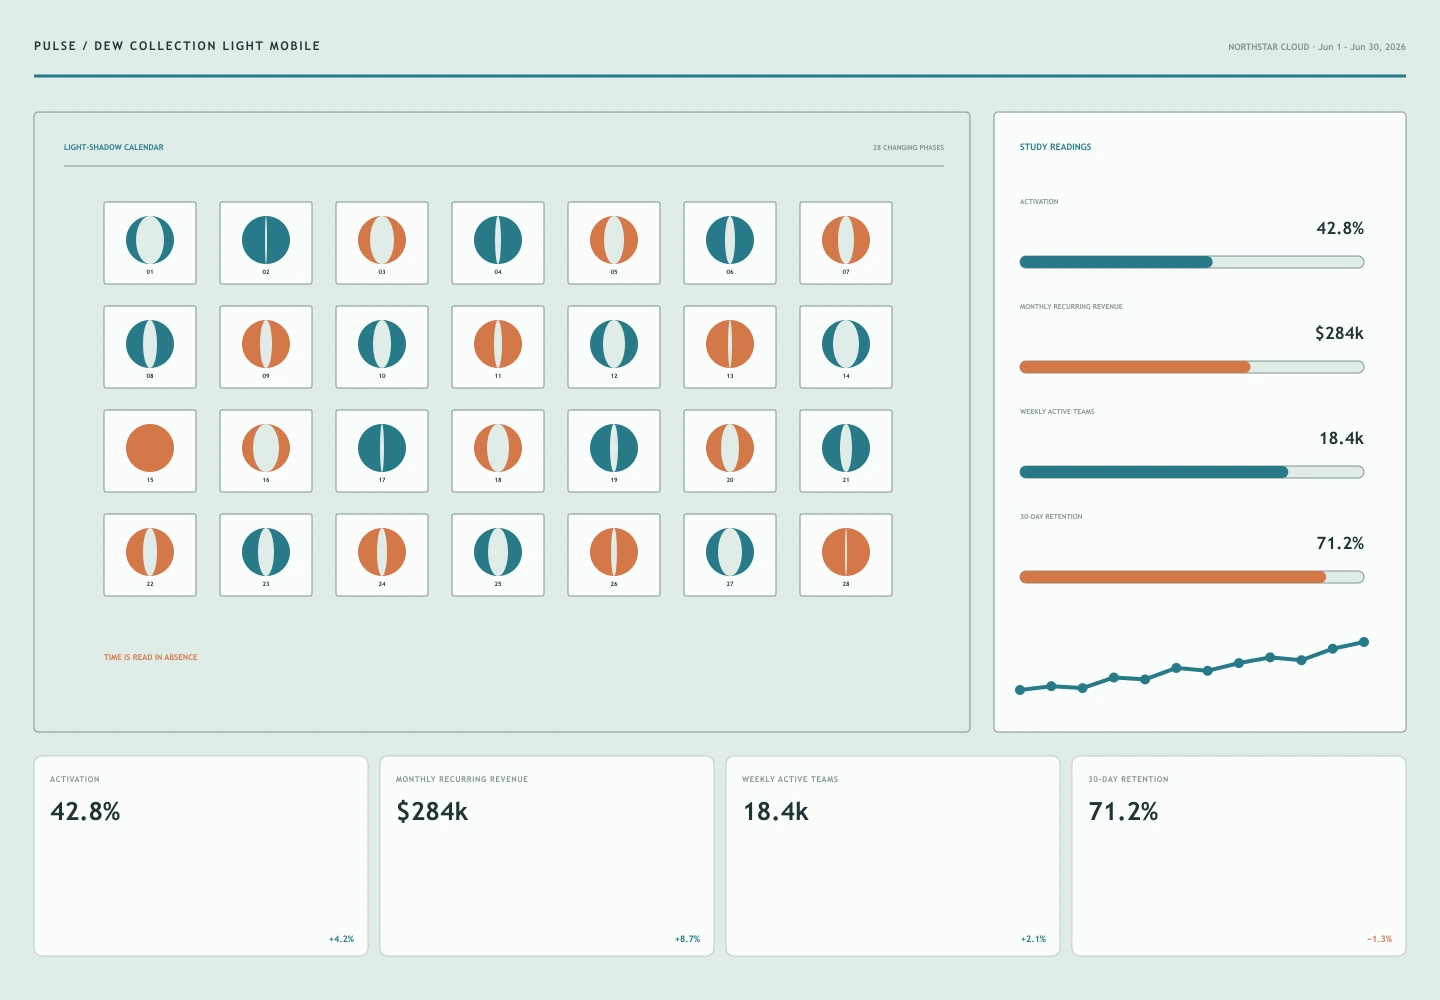Click the Light-Shadow Calendar heading
The width and height of the screenshot is (1440, 1000).
pyautogui.click(x=114, y=147)
